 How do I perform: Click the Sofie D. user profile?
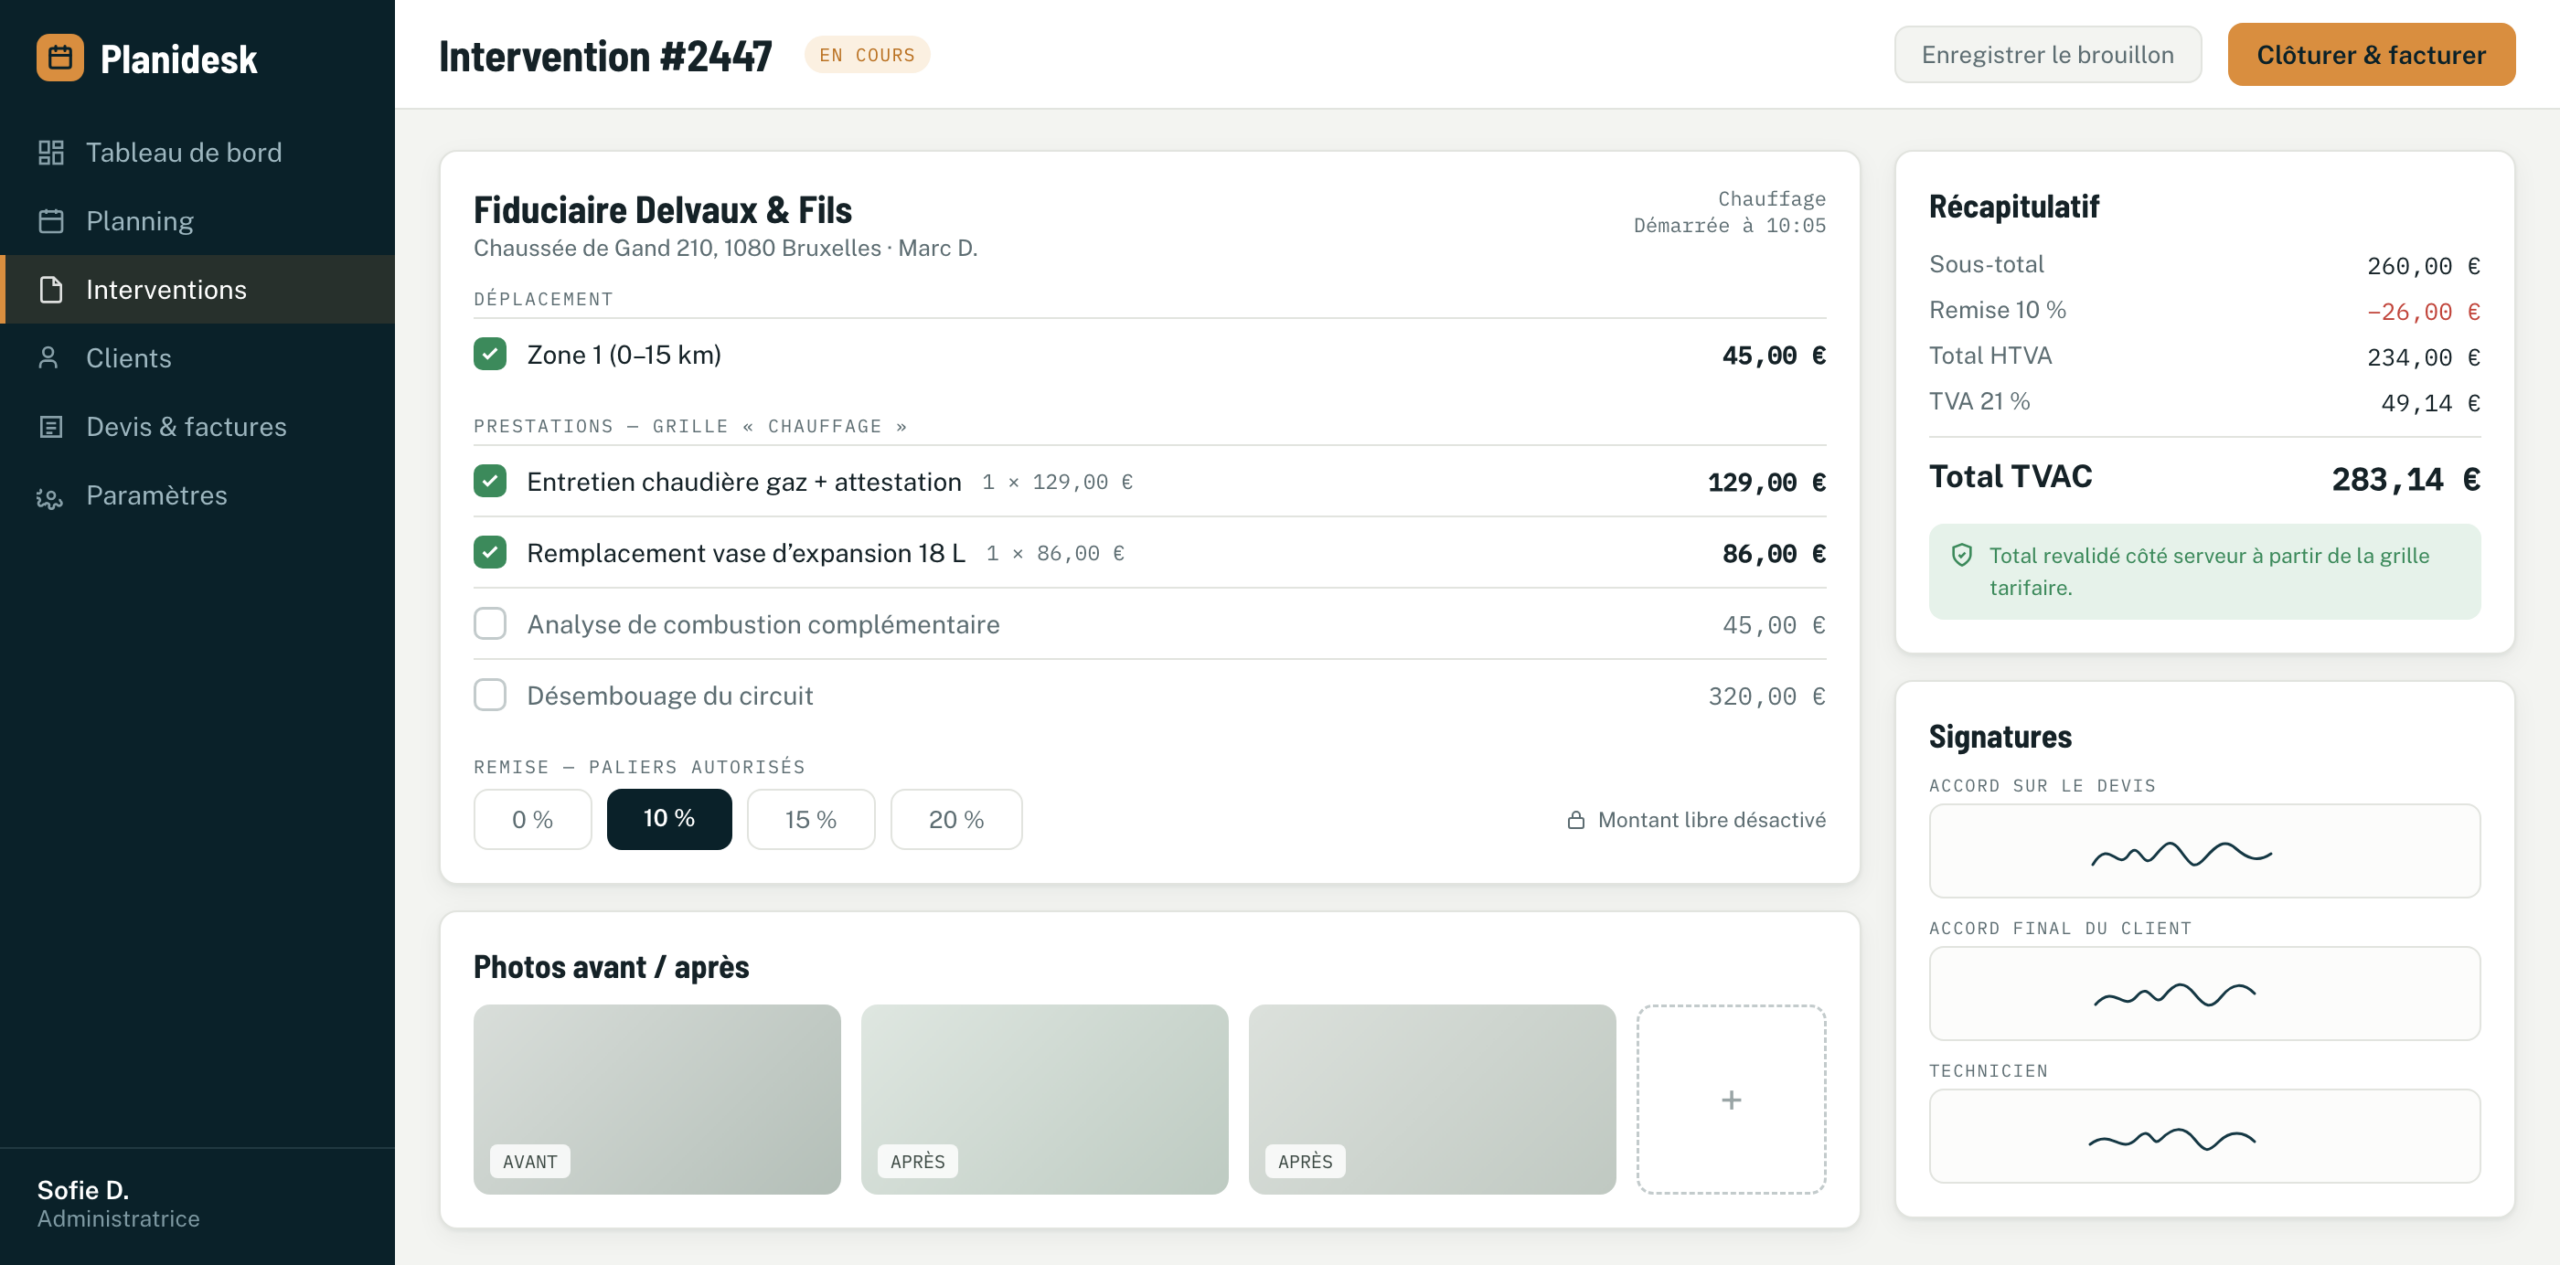coord(118,1204)
